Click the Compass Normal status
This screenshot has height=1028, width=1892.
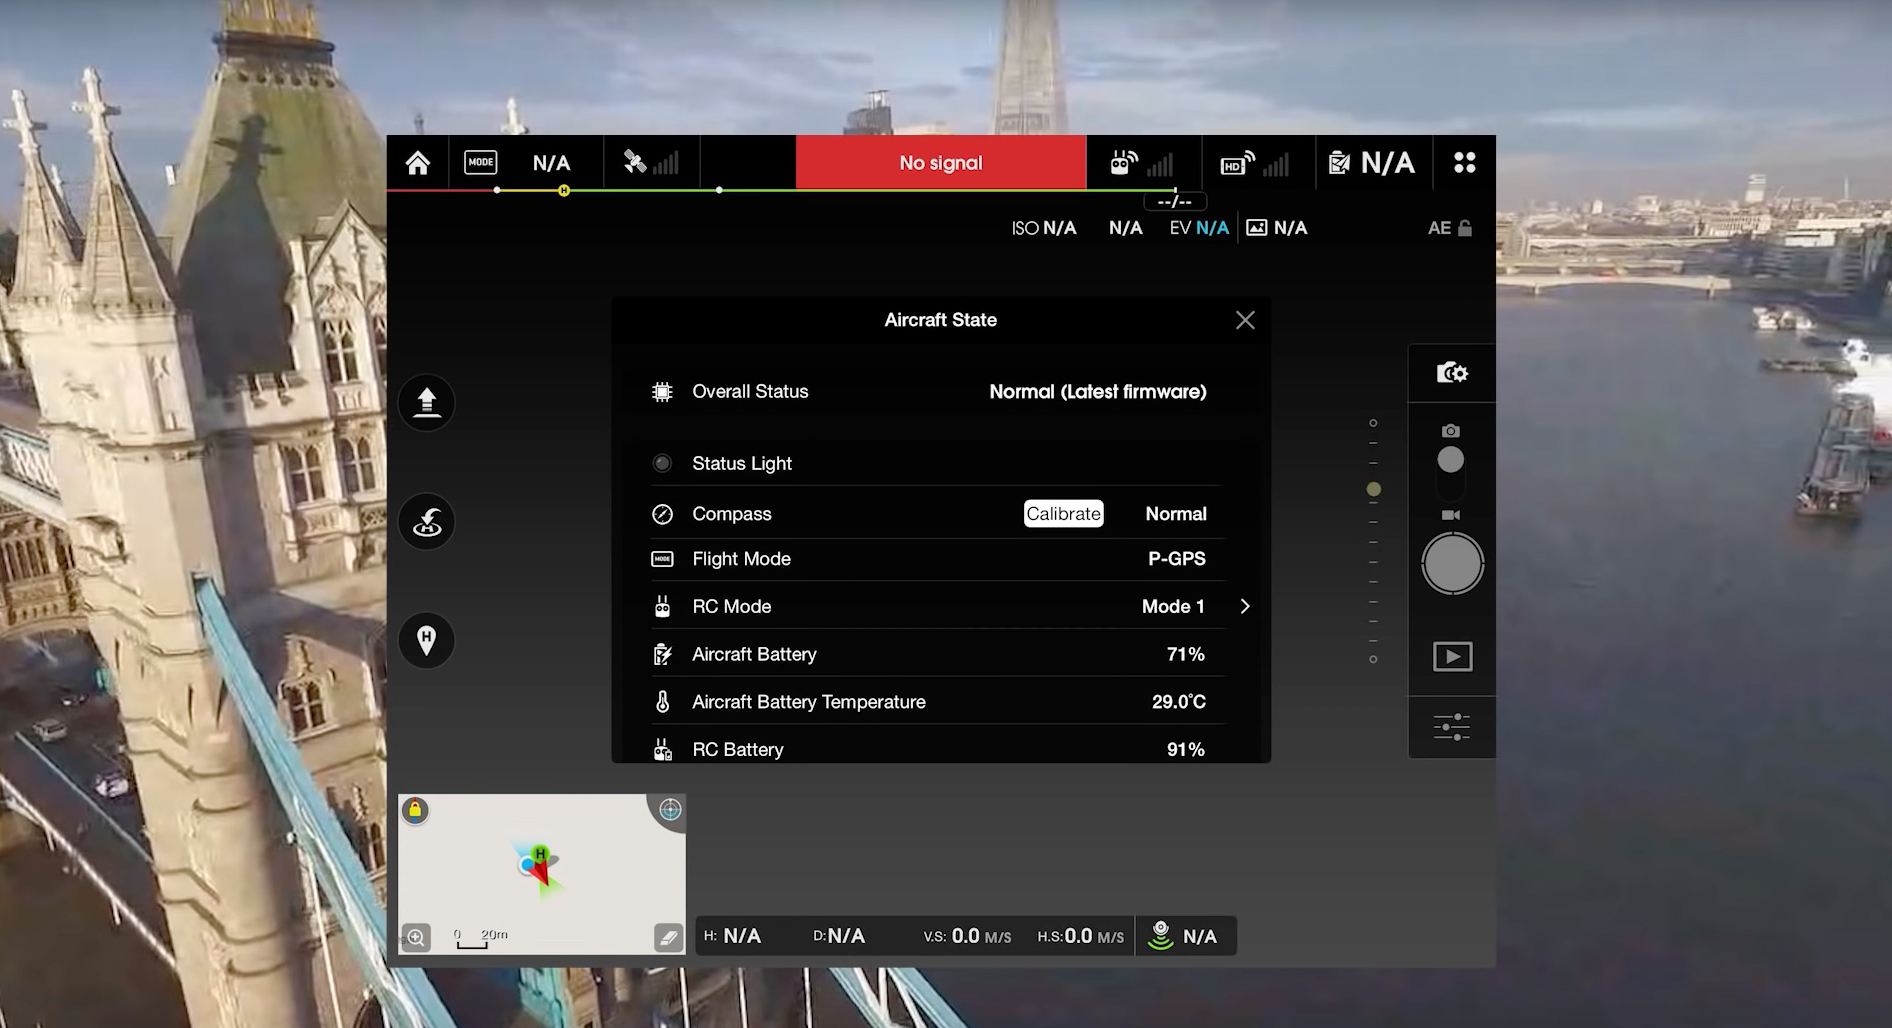pyautogui.click(x=1176, y=514)
